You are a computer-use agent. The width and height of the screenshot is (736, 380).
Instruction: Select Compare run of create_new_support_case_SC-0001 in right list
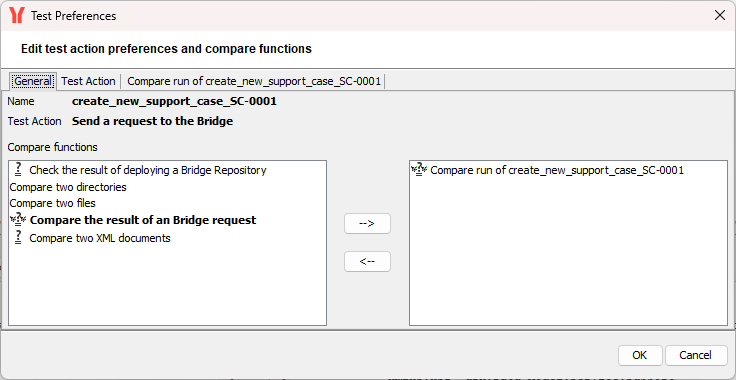click(x=557, y=170)
